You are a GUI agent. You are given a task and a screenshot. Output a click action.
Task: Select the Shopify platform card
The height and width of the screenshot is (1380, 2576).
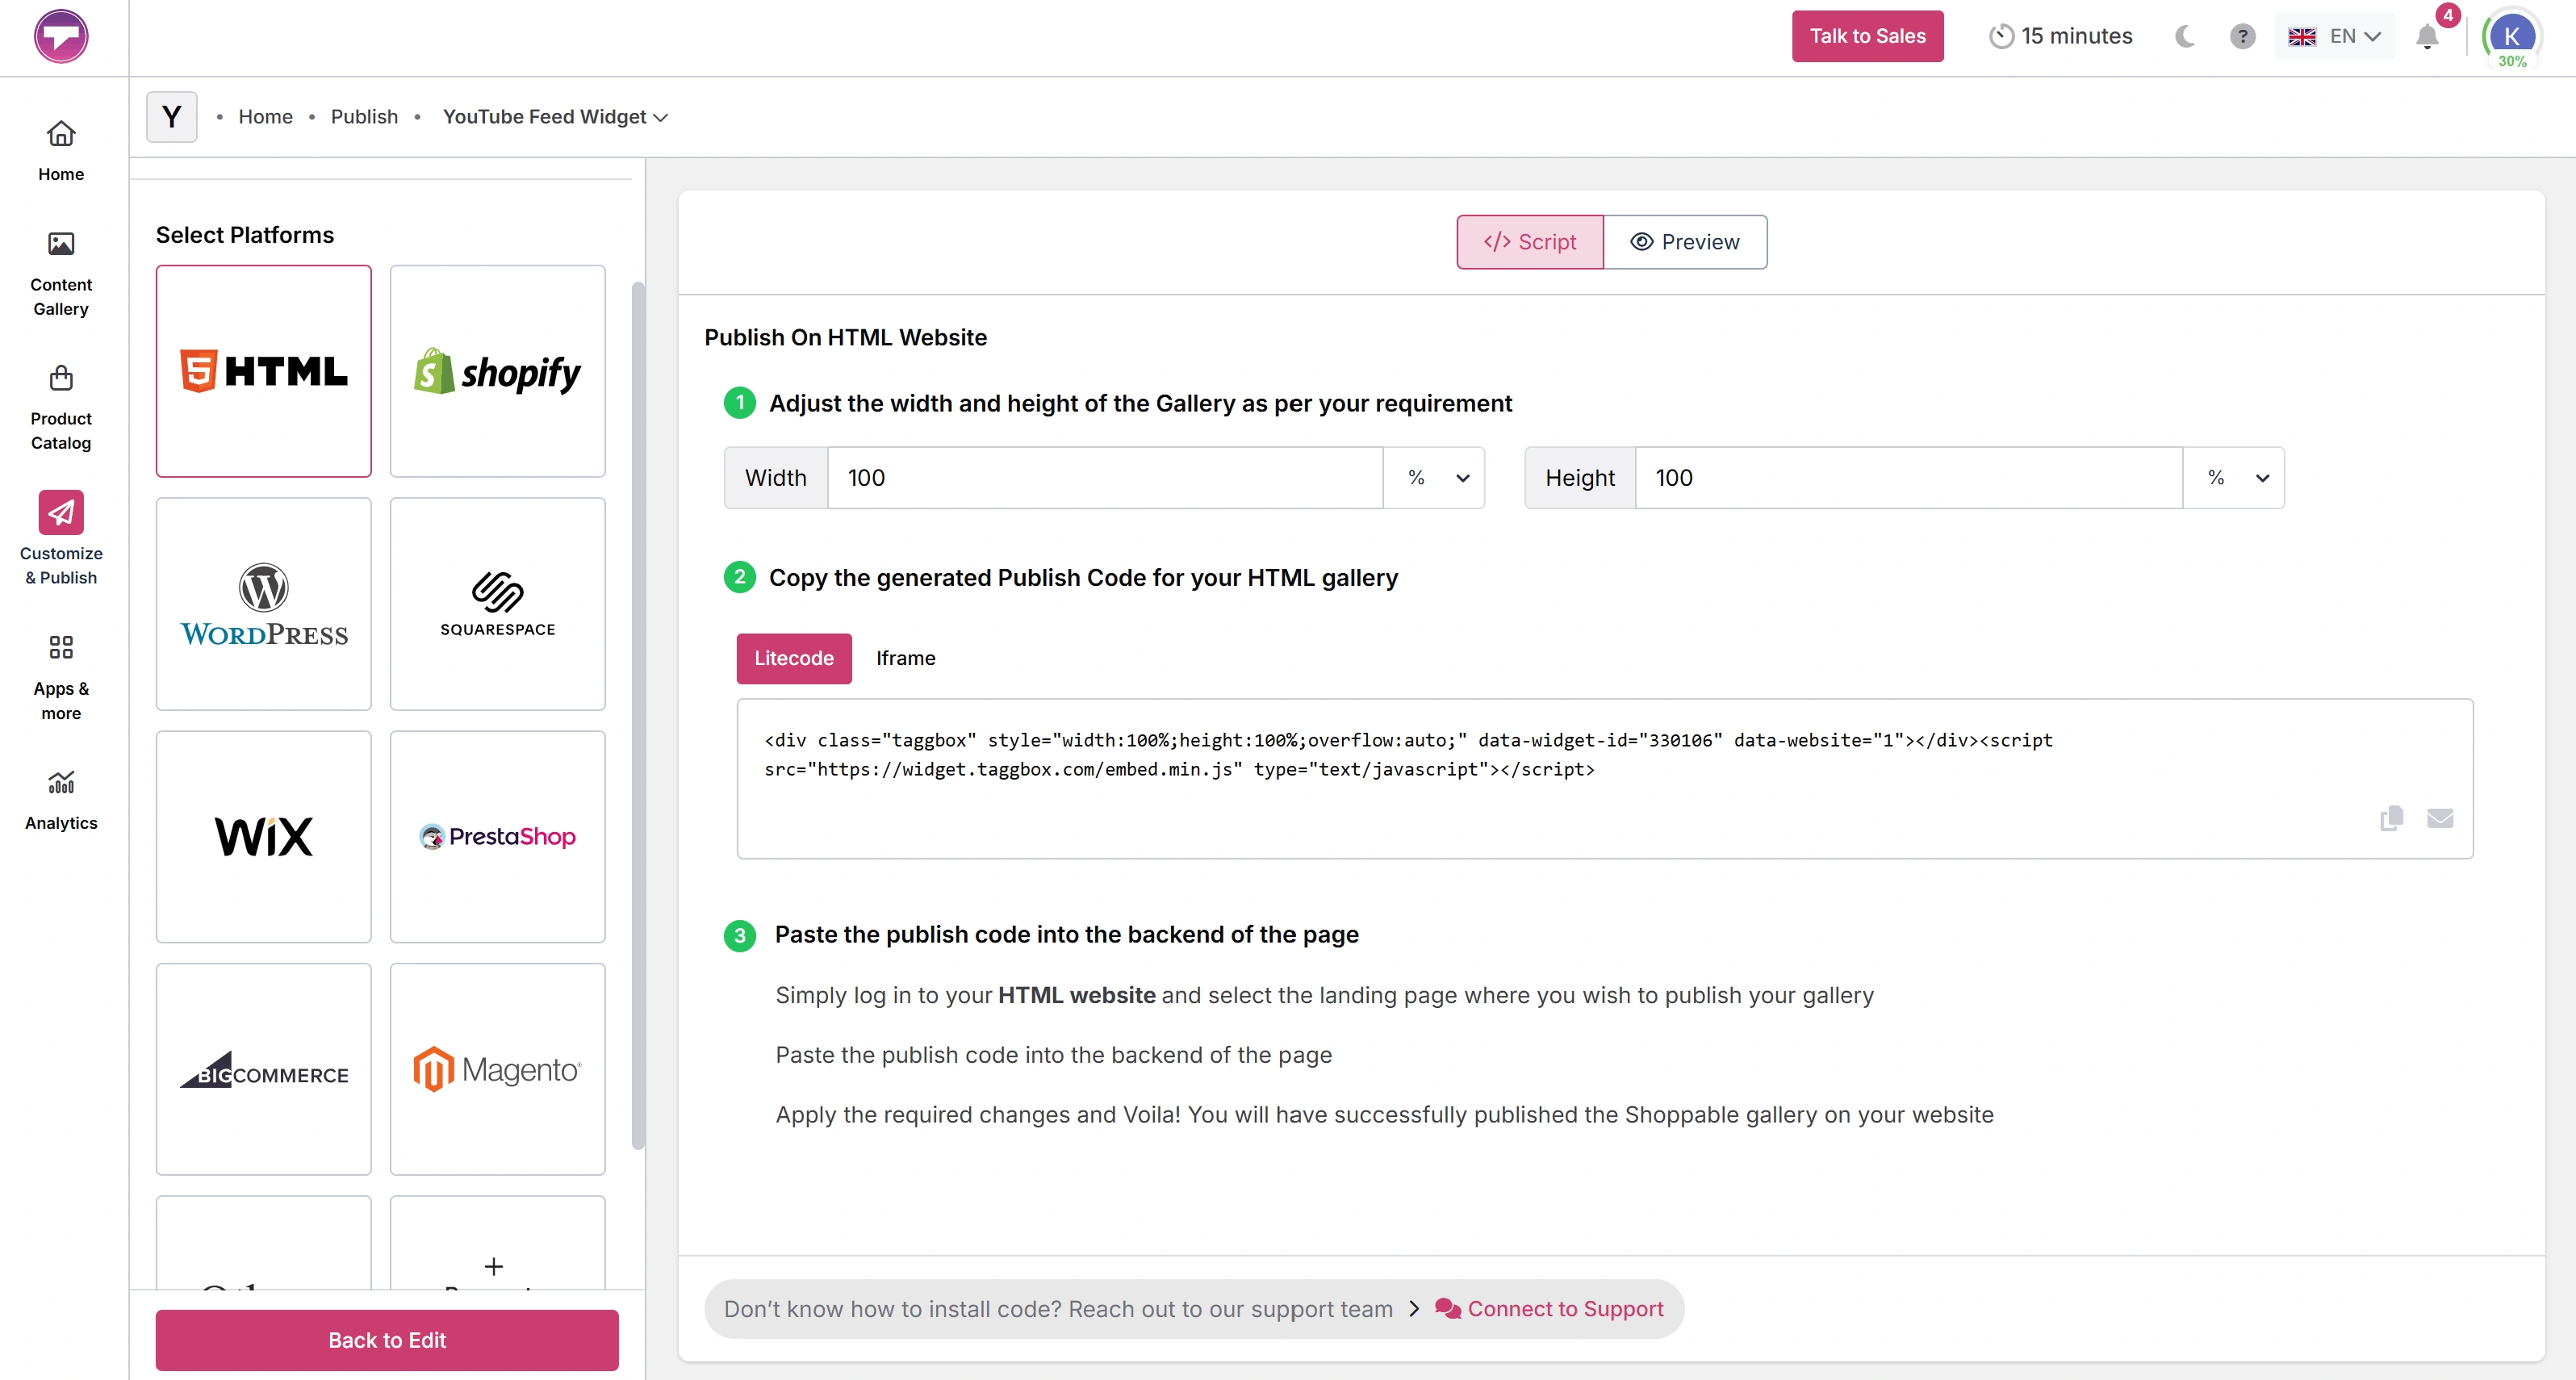pos(498,371)
